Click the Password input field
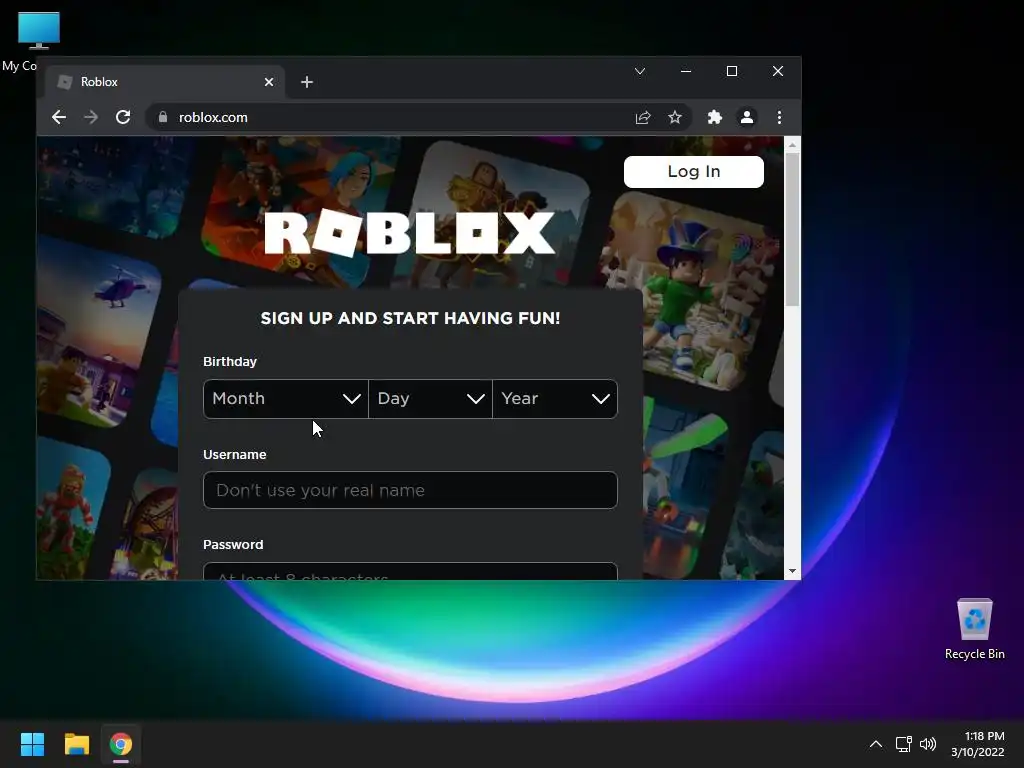Screen dimensions: 1024x768 click(x=410, y=571)
